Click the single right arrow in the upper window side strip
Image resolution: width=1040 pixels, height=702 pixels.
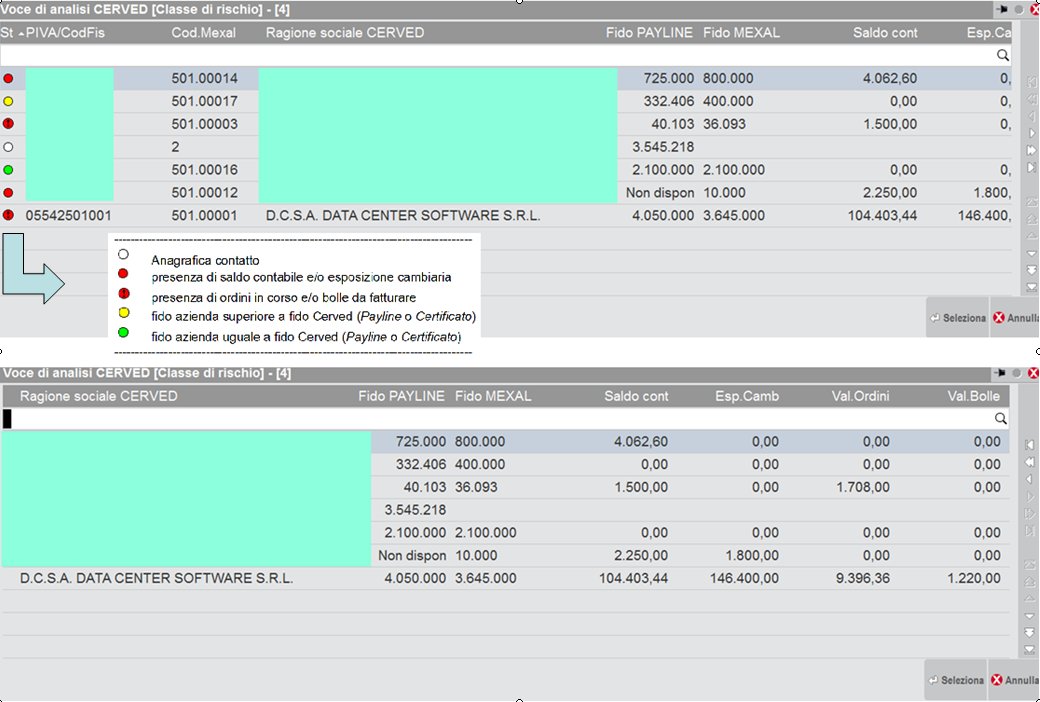coord(1031,133)
